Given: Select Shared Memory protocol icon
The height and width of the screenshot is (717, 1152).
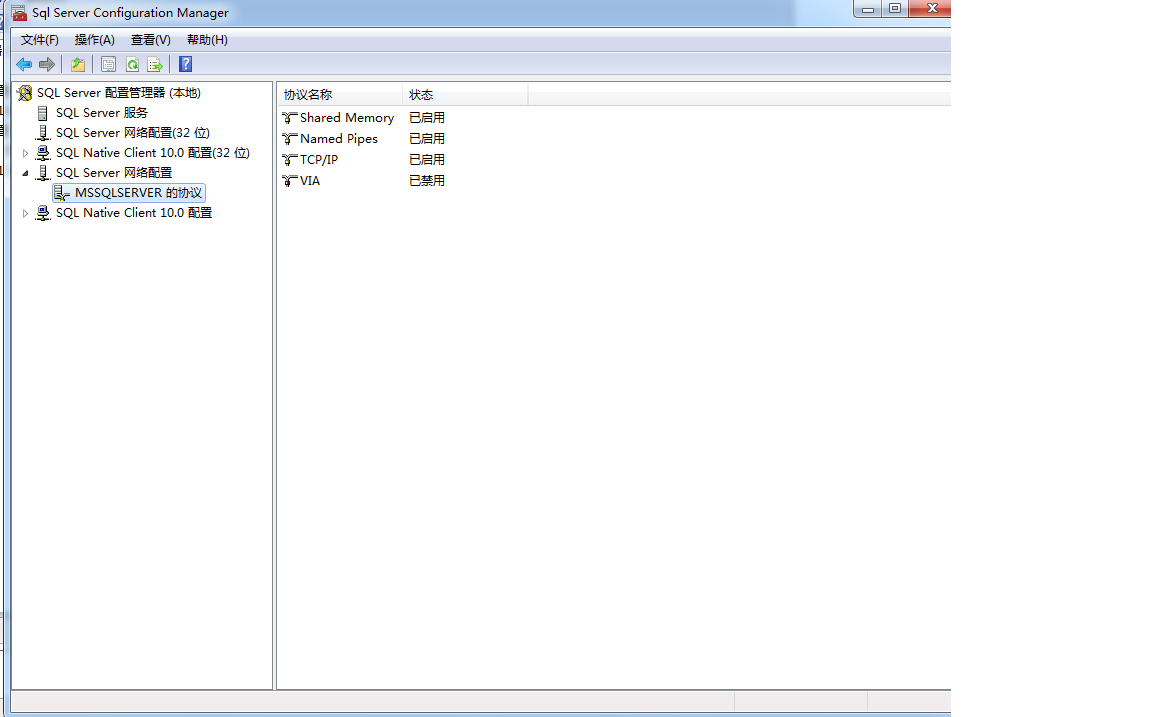Looking at the screenshot, I should point(289,118).
